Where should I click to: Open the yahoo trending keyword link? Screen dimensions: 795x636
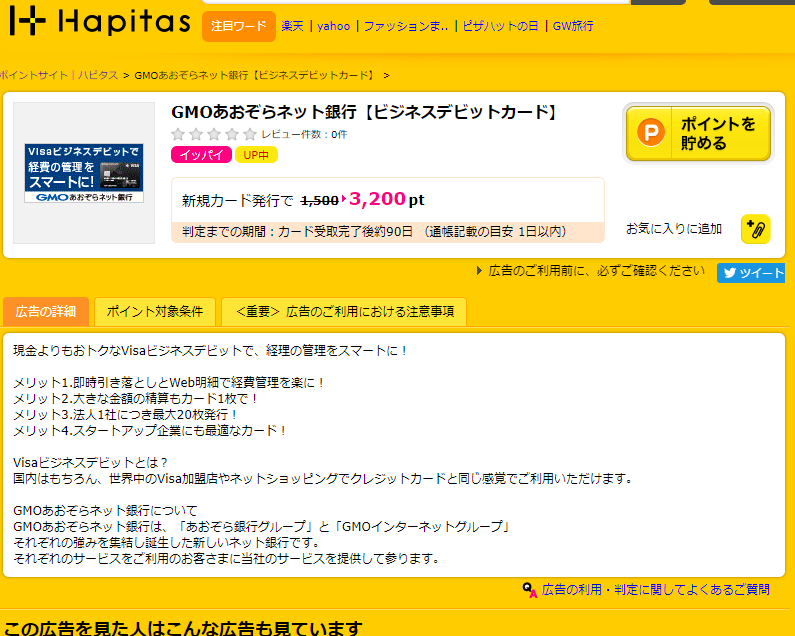(334, 26)
